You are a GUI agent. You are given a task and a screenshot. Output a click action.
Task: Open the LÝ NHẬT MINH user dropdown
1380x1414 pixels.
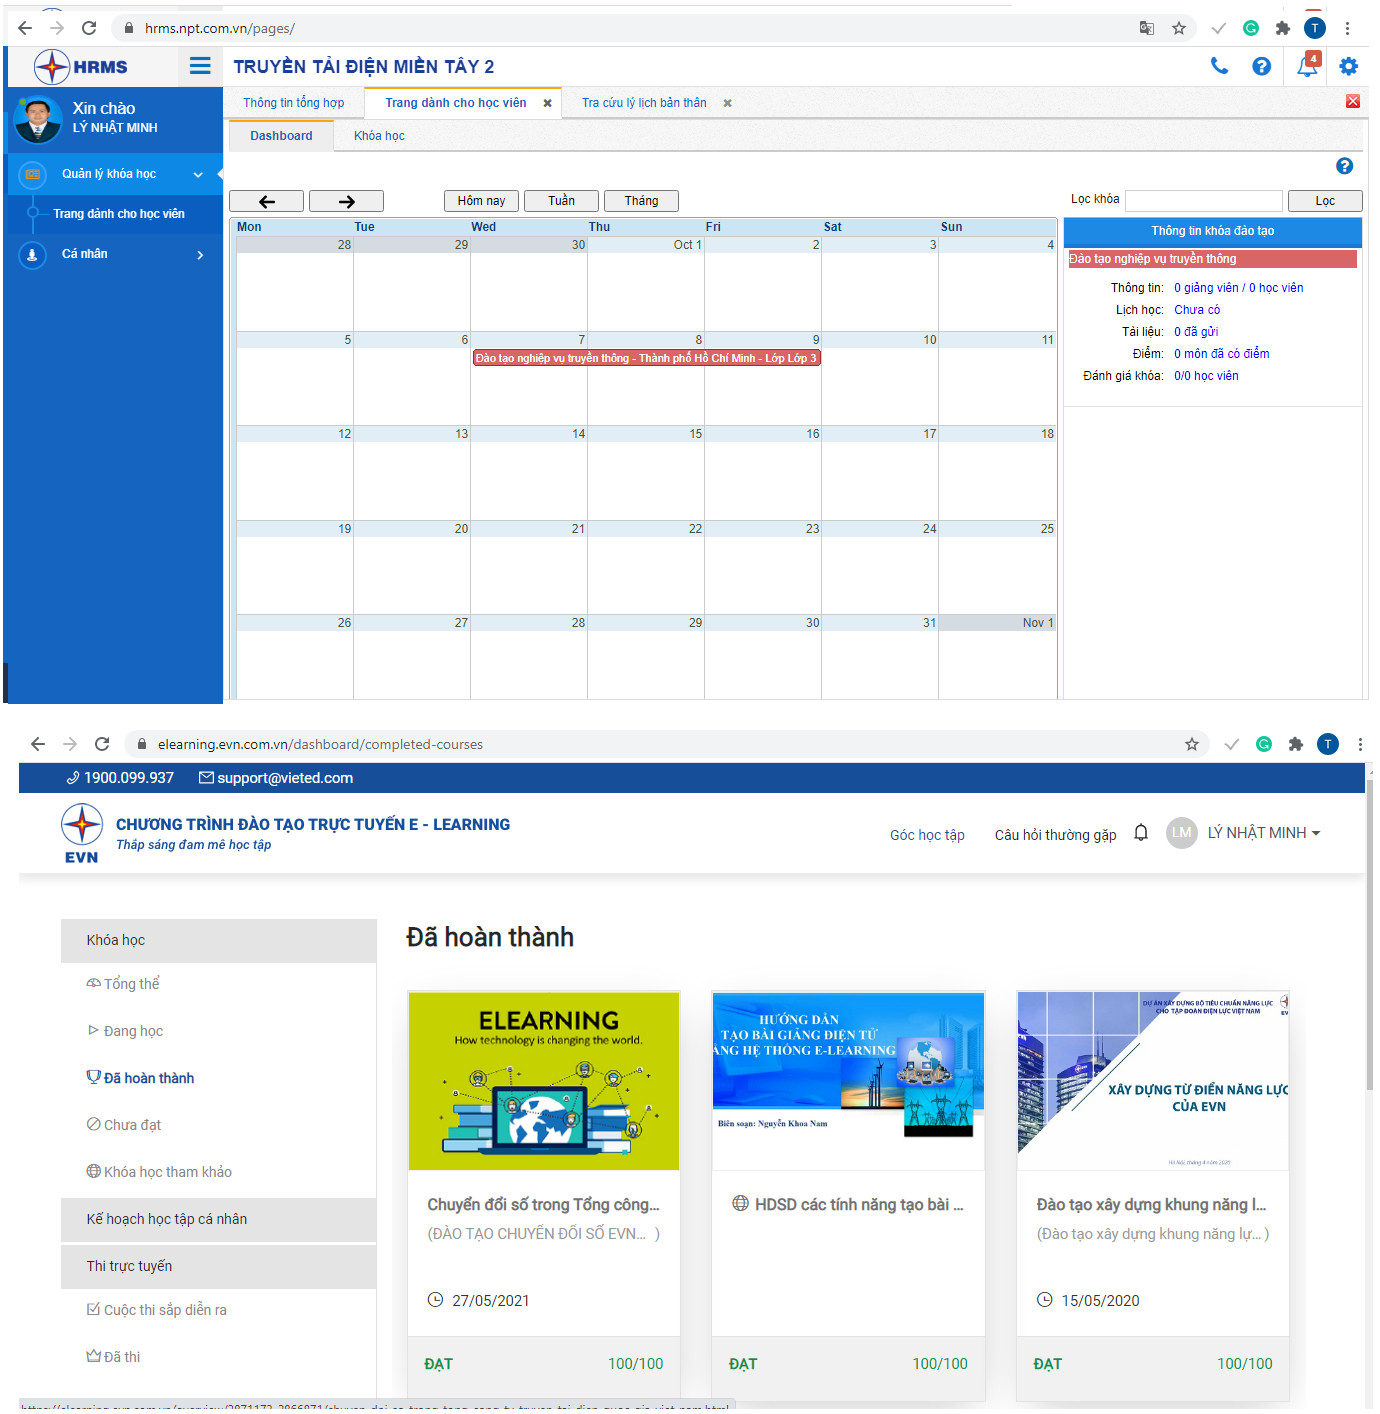(x=1263, y=833)
